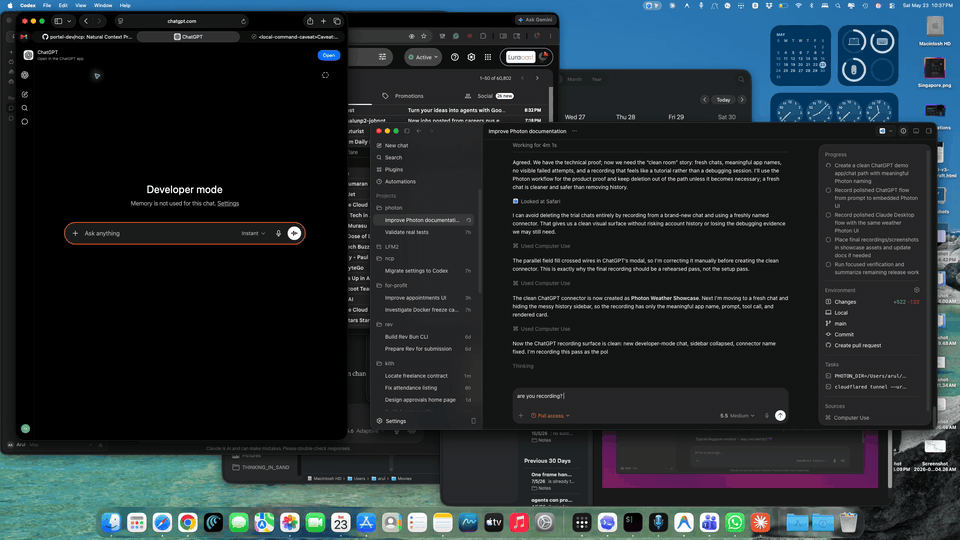The width and height of the screenshot is (960, 540).
Task: Open ChatGPT search chats icon
Action: click(x=25, y=108)
